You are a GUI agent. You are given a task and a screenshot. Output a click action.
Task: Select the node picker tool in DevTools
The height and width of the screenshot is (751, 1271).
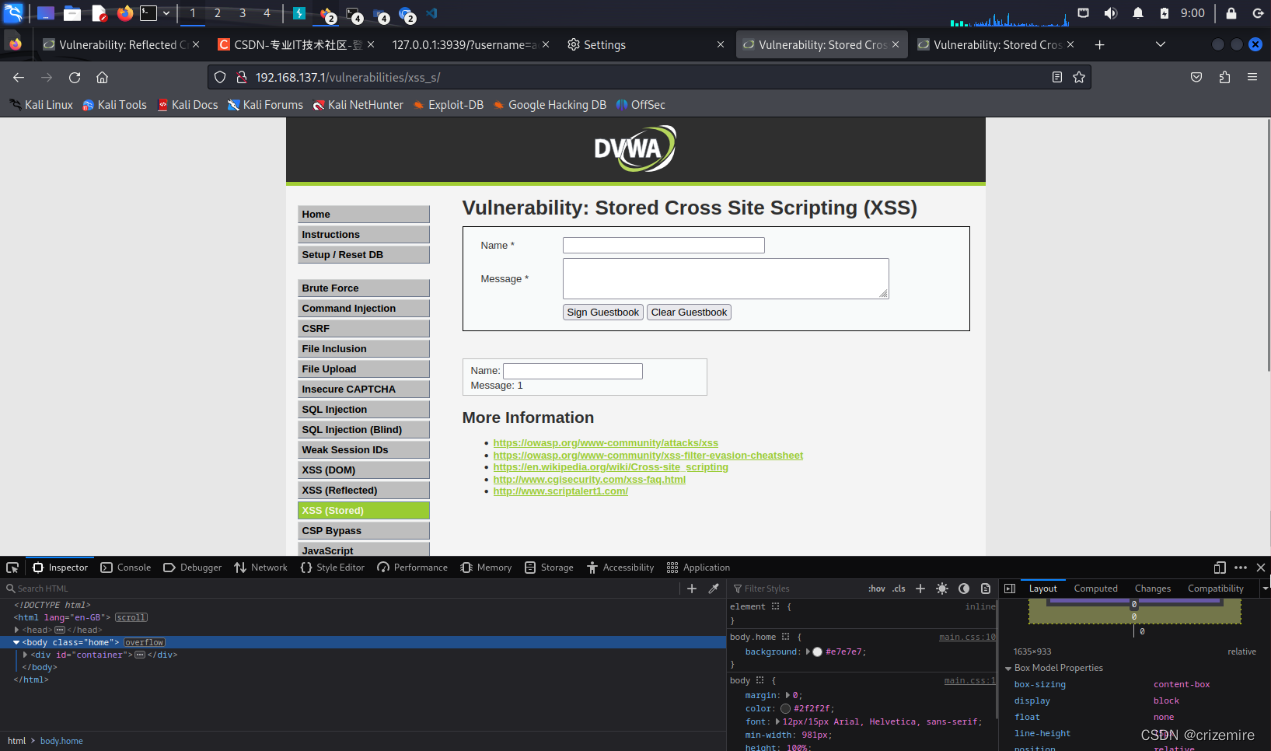12,567
